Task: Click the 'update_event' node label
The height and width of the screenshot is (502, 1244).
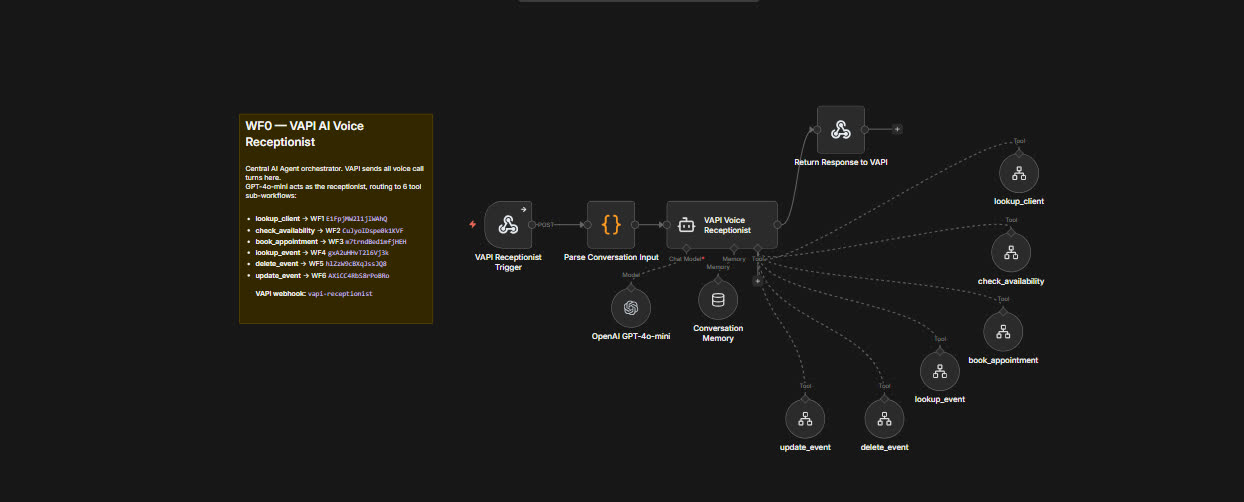Action: 805,447
